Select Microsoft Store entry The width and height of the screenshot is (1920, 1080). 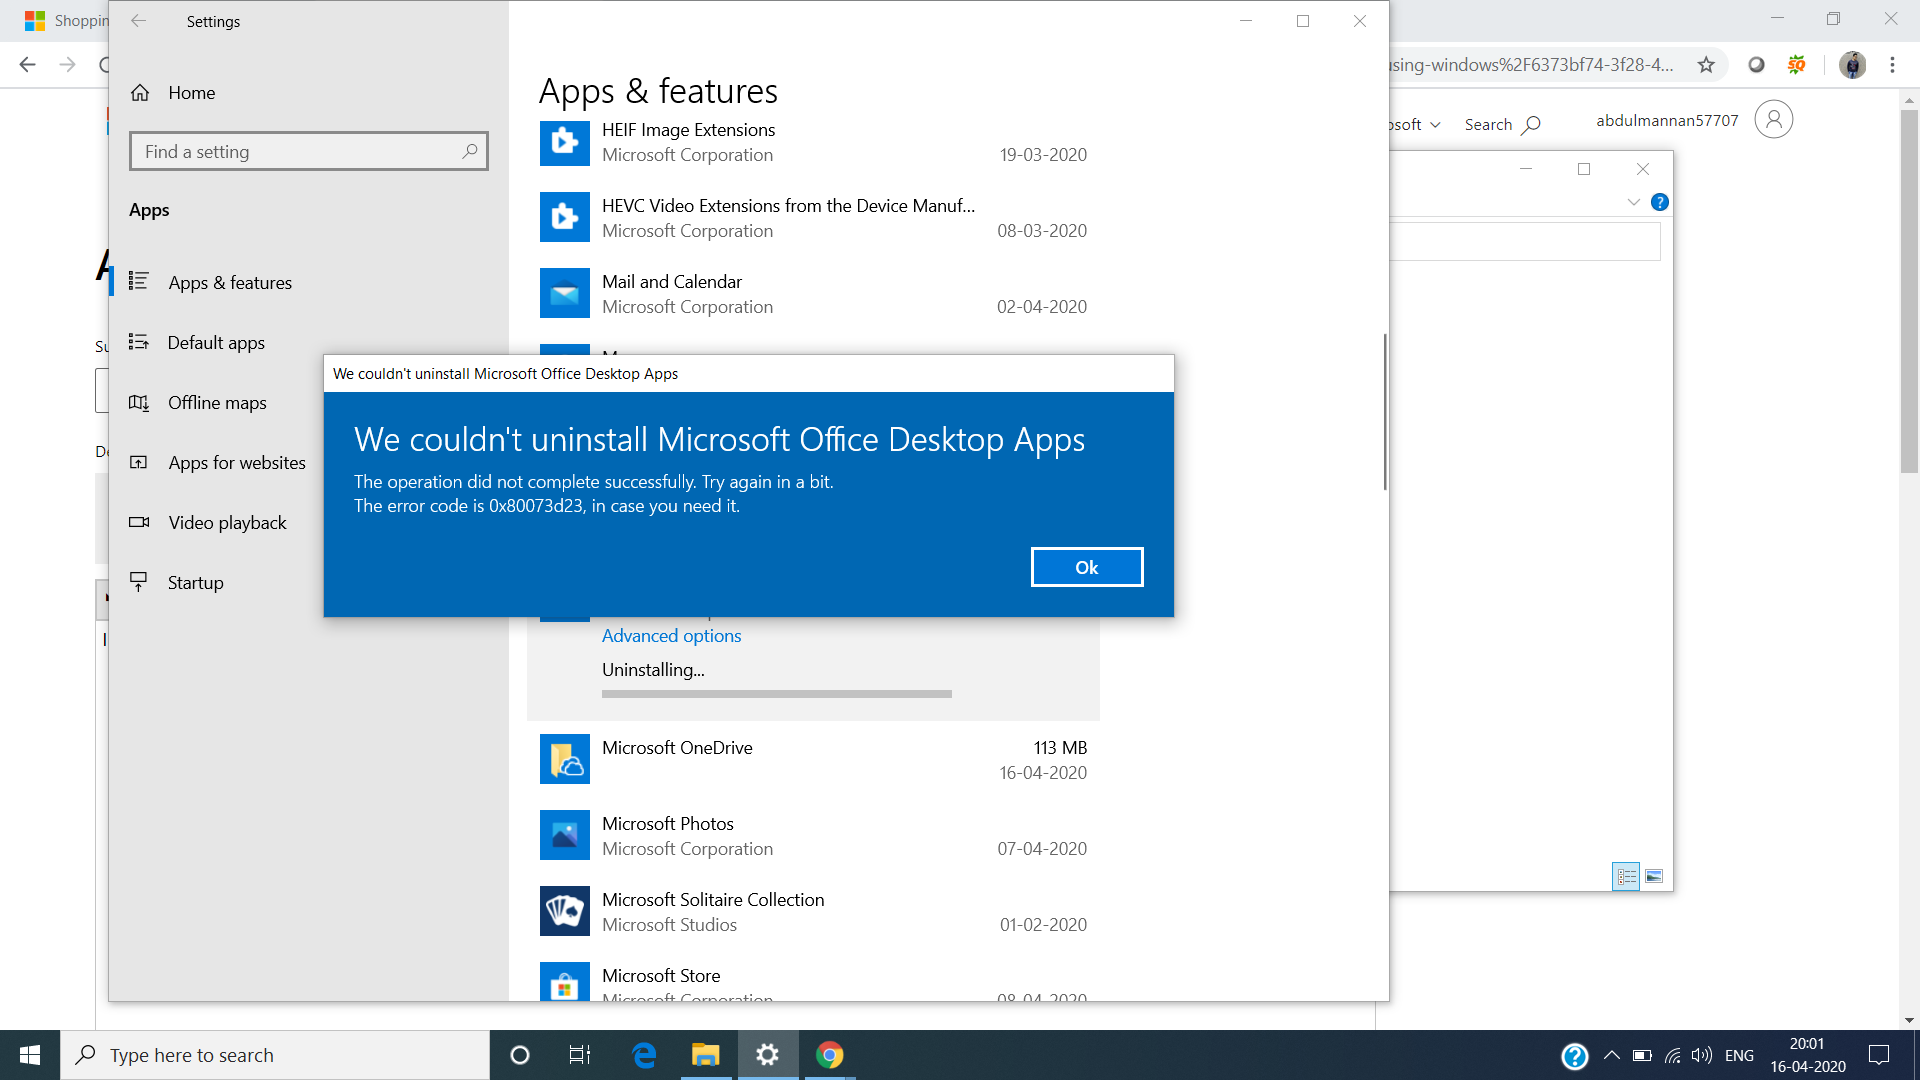click(x=813, y=978)
